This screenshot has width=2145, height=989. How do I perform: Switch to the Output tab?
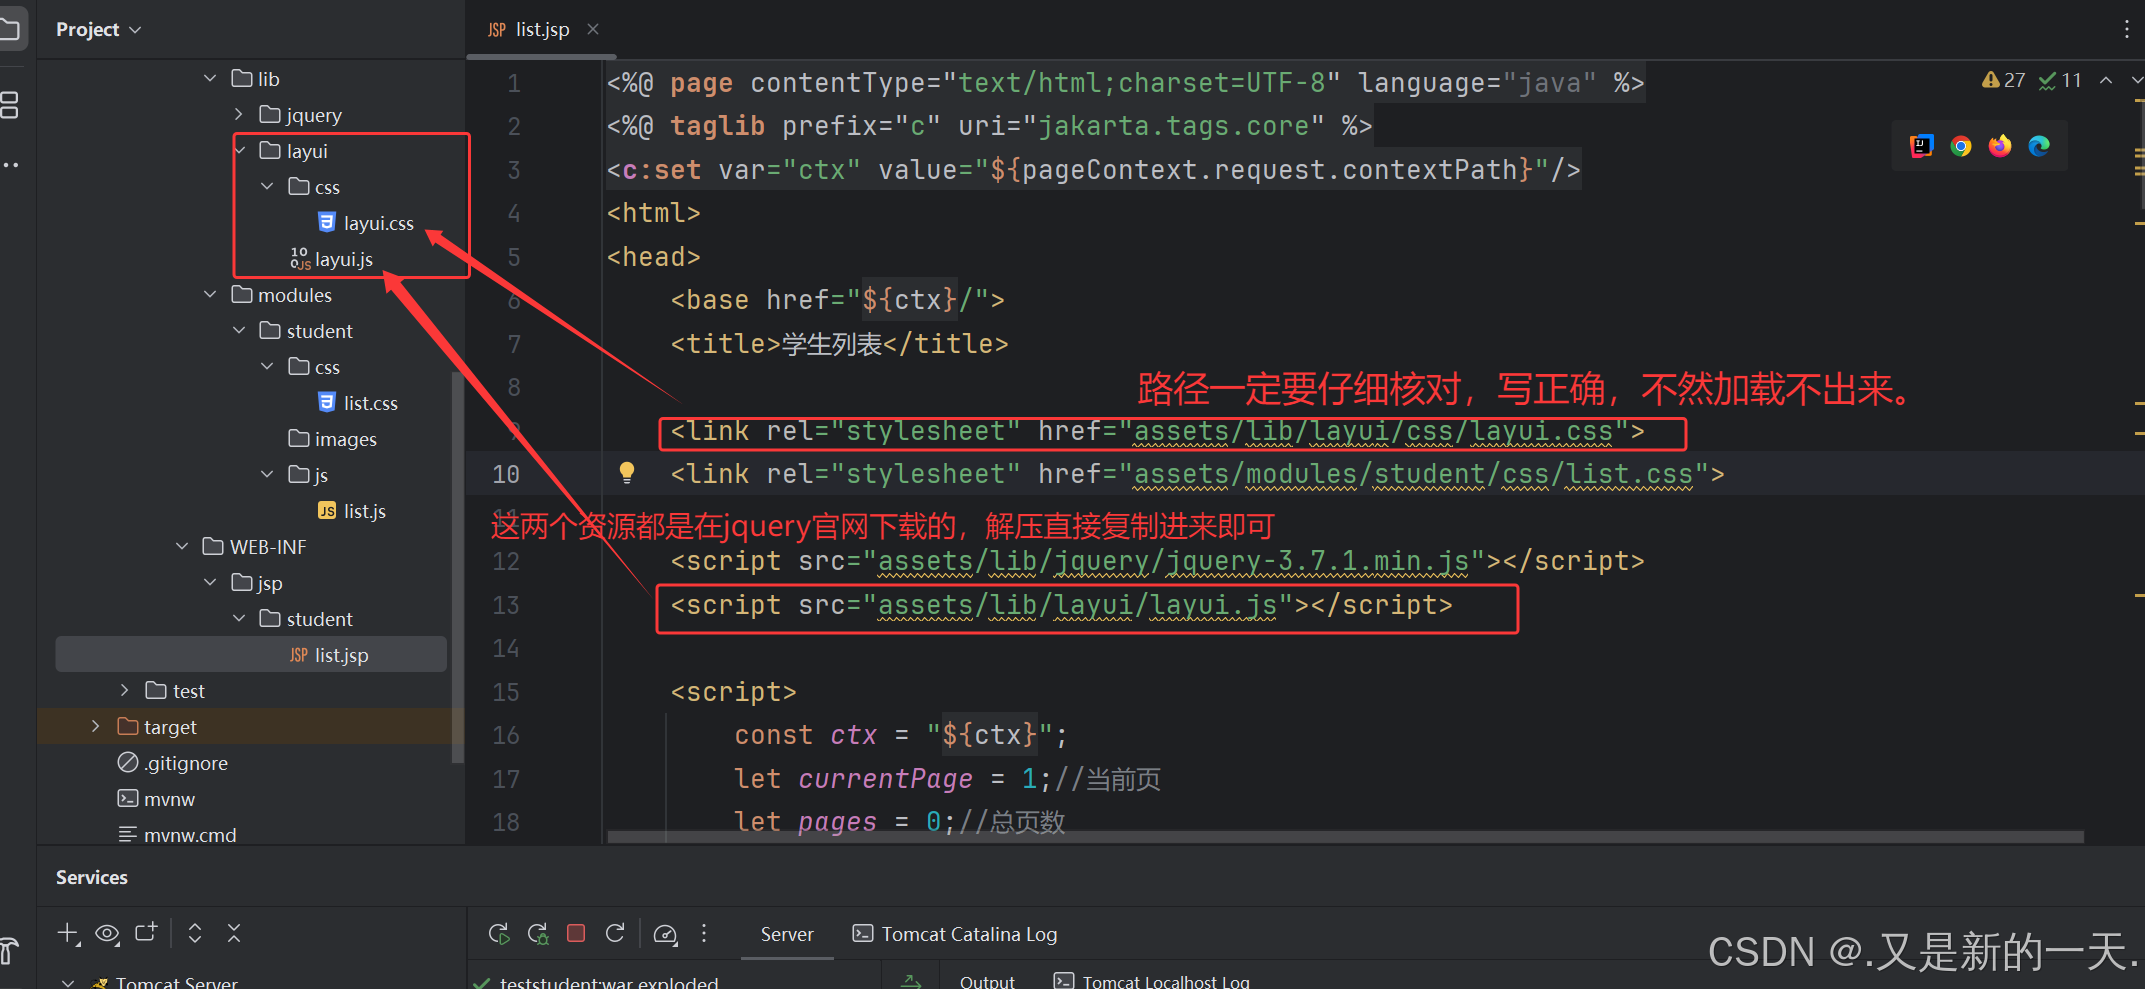(987, 982)
